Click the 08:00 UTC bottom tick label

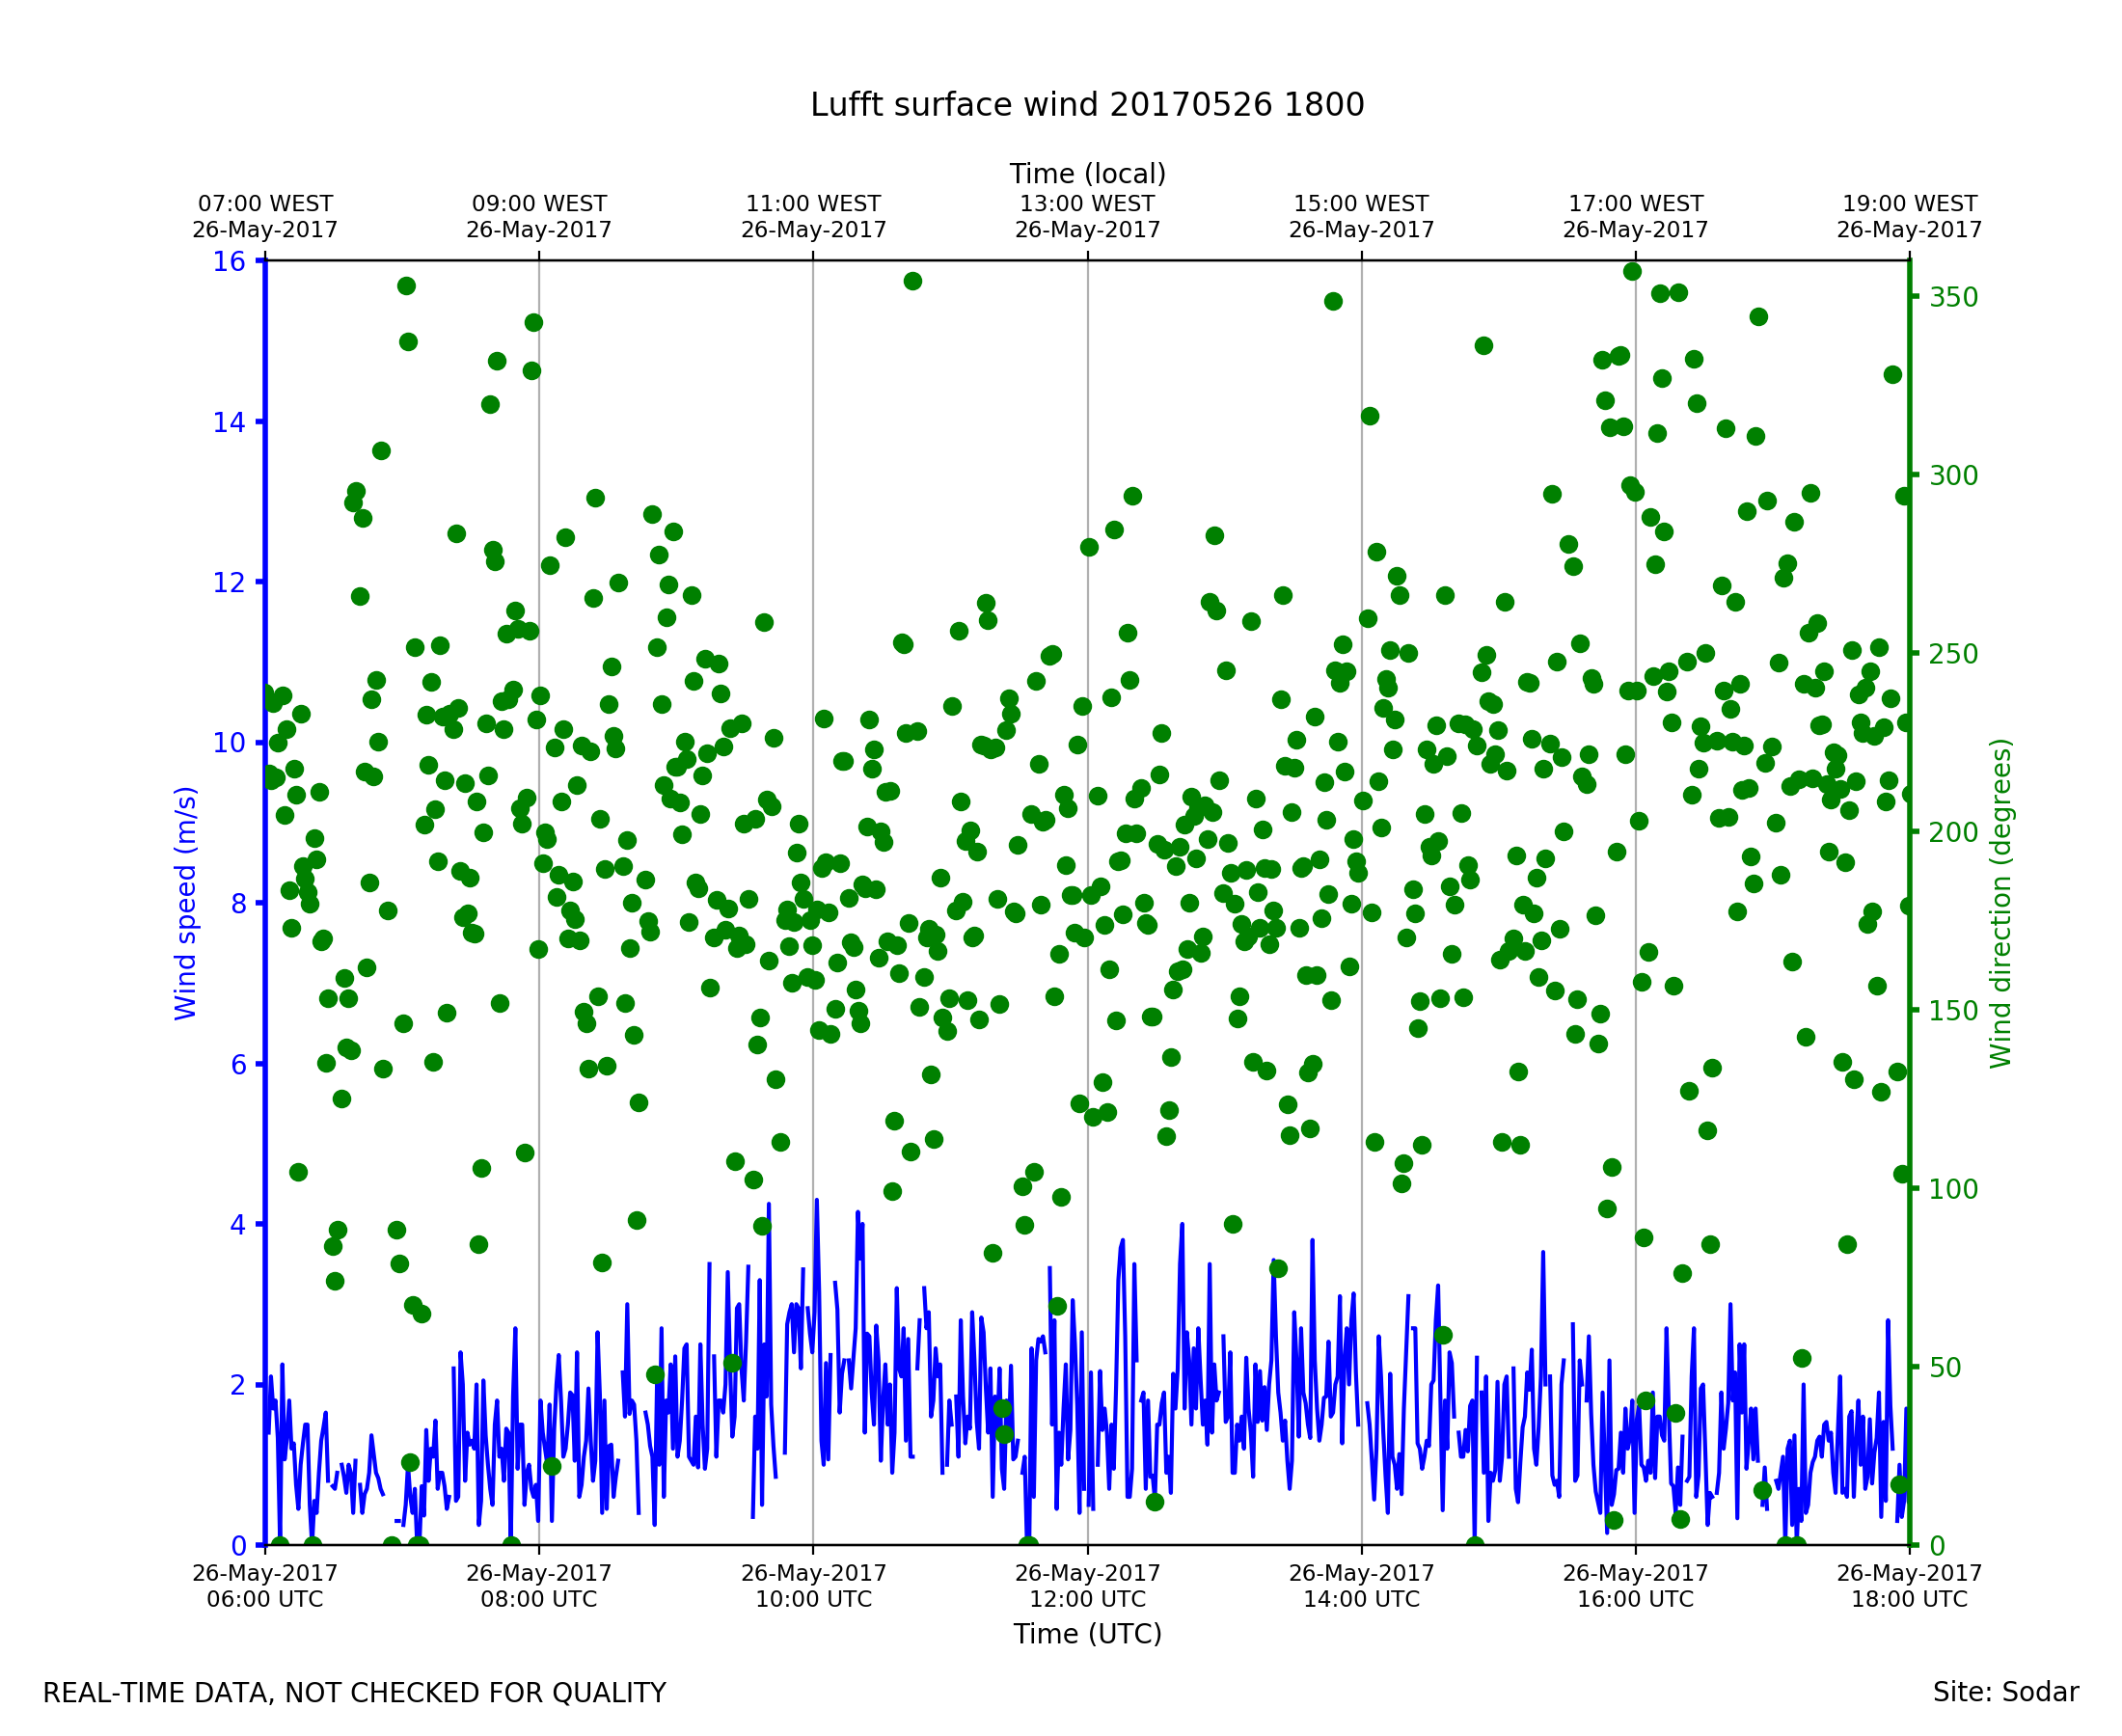[539, 1586]
